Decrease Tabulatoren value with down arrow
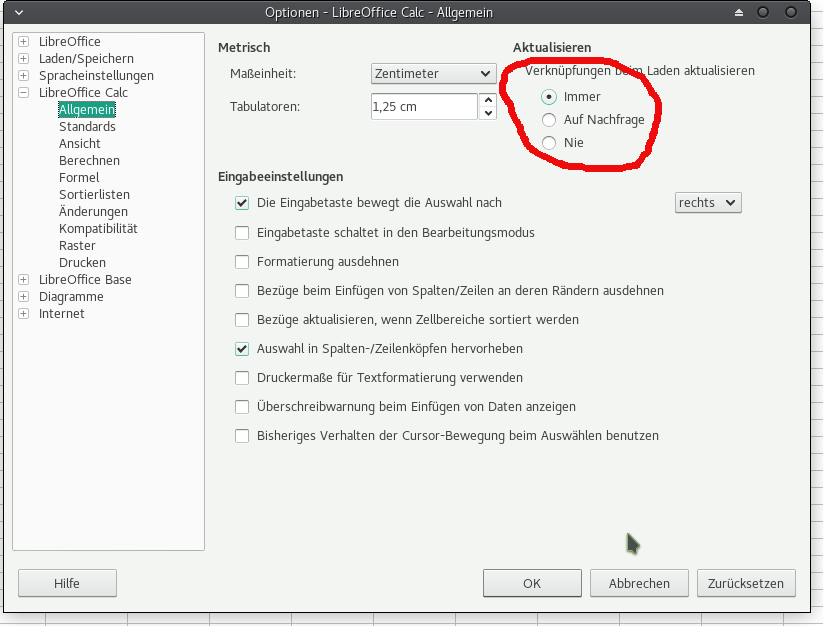Screen dimensions: 823x626 488,113
